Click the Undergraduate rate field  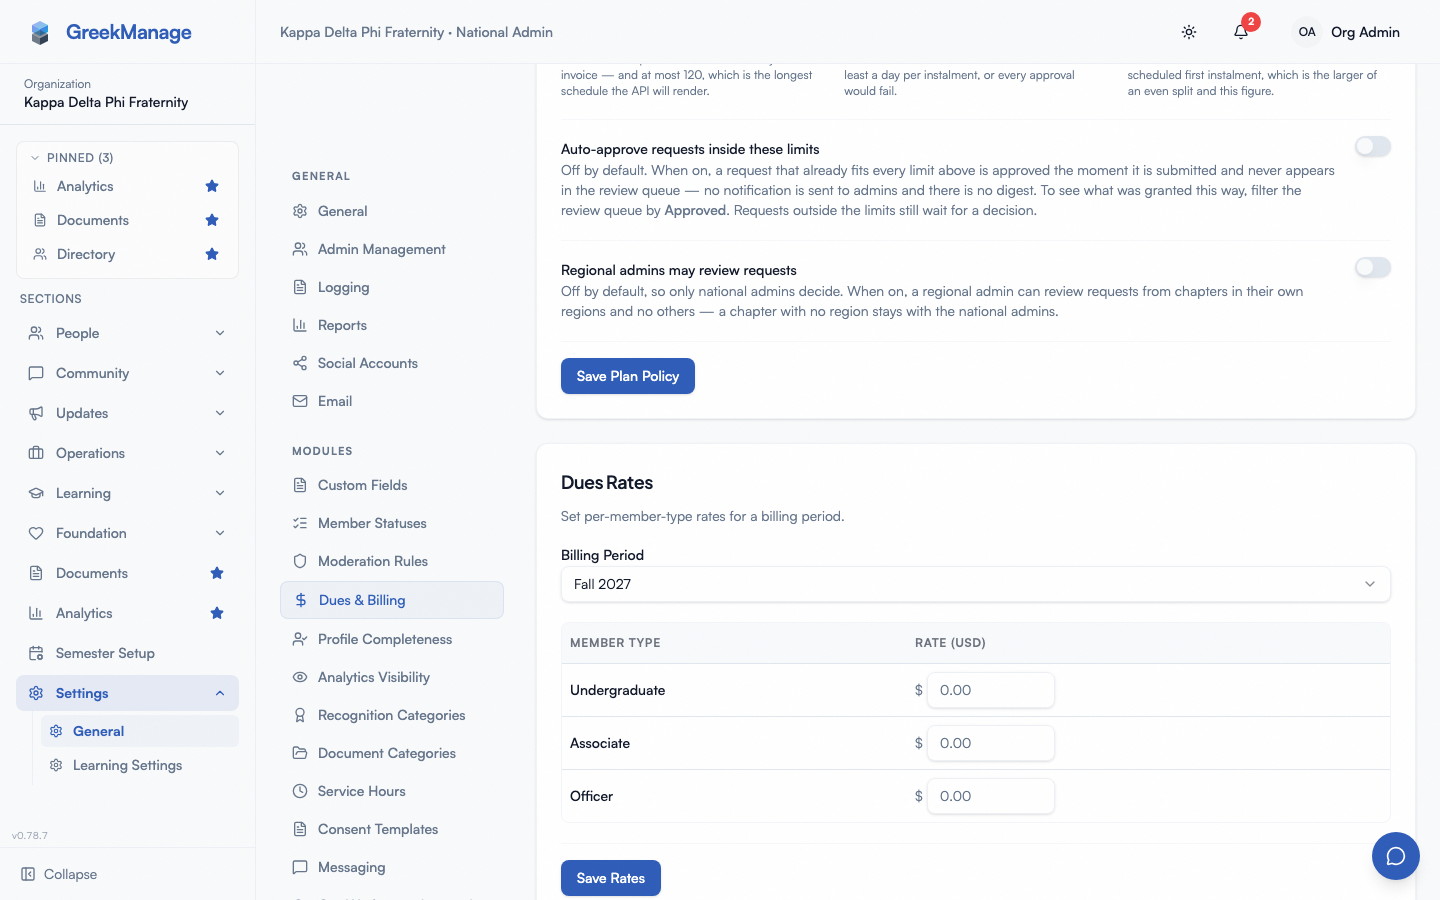[991, 690]
